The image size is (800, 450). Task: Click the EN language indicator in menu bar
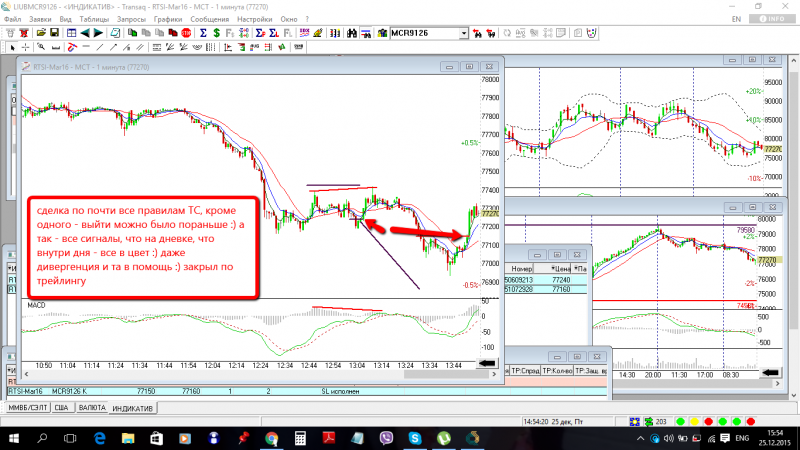pyautogui.click(x=736, y=19)
